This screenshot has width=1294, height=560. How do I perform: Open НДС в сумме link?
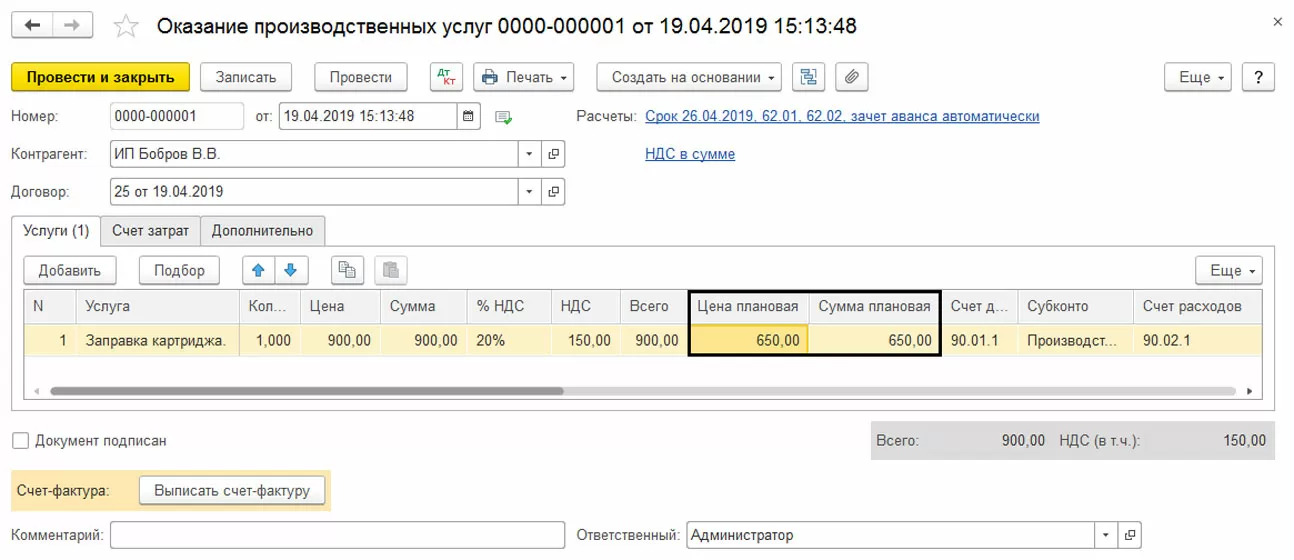coord(690,154)
